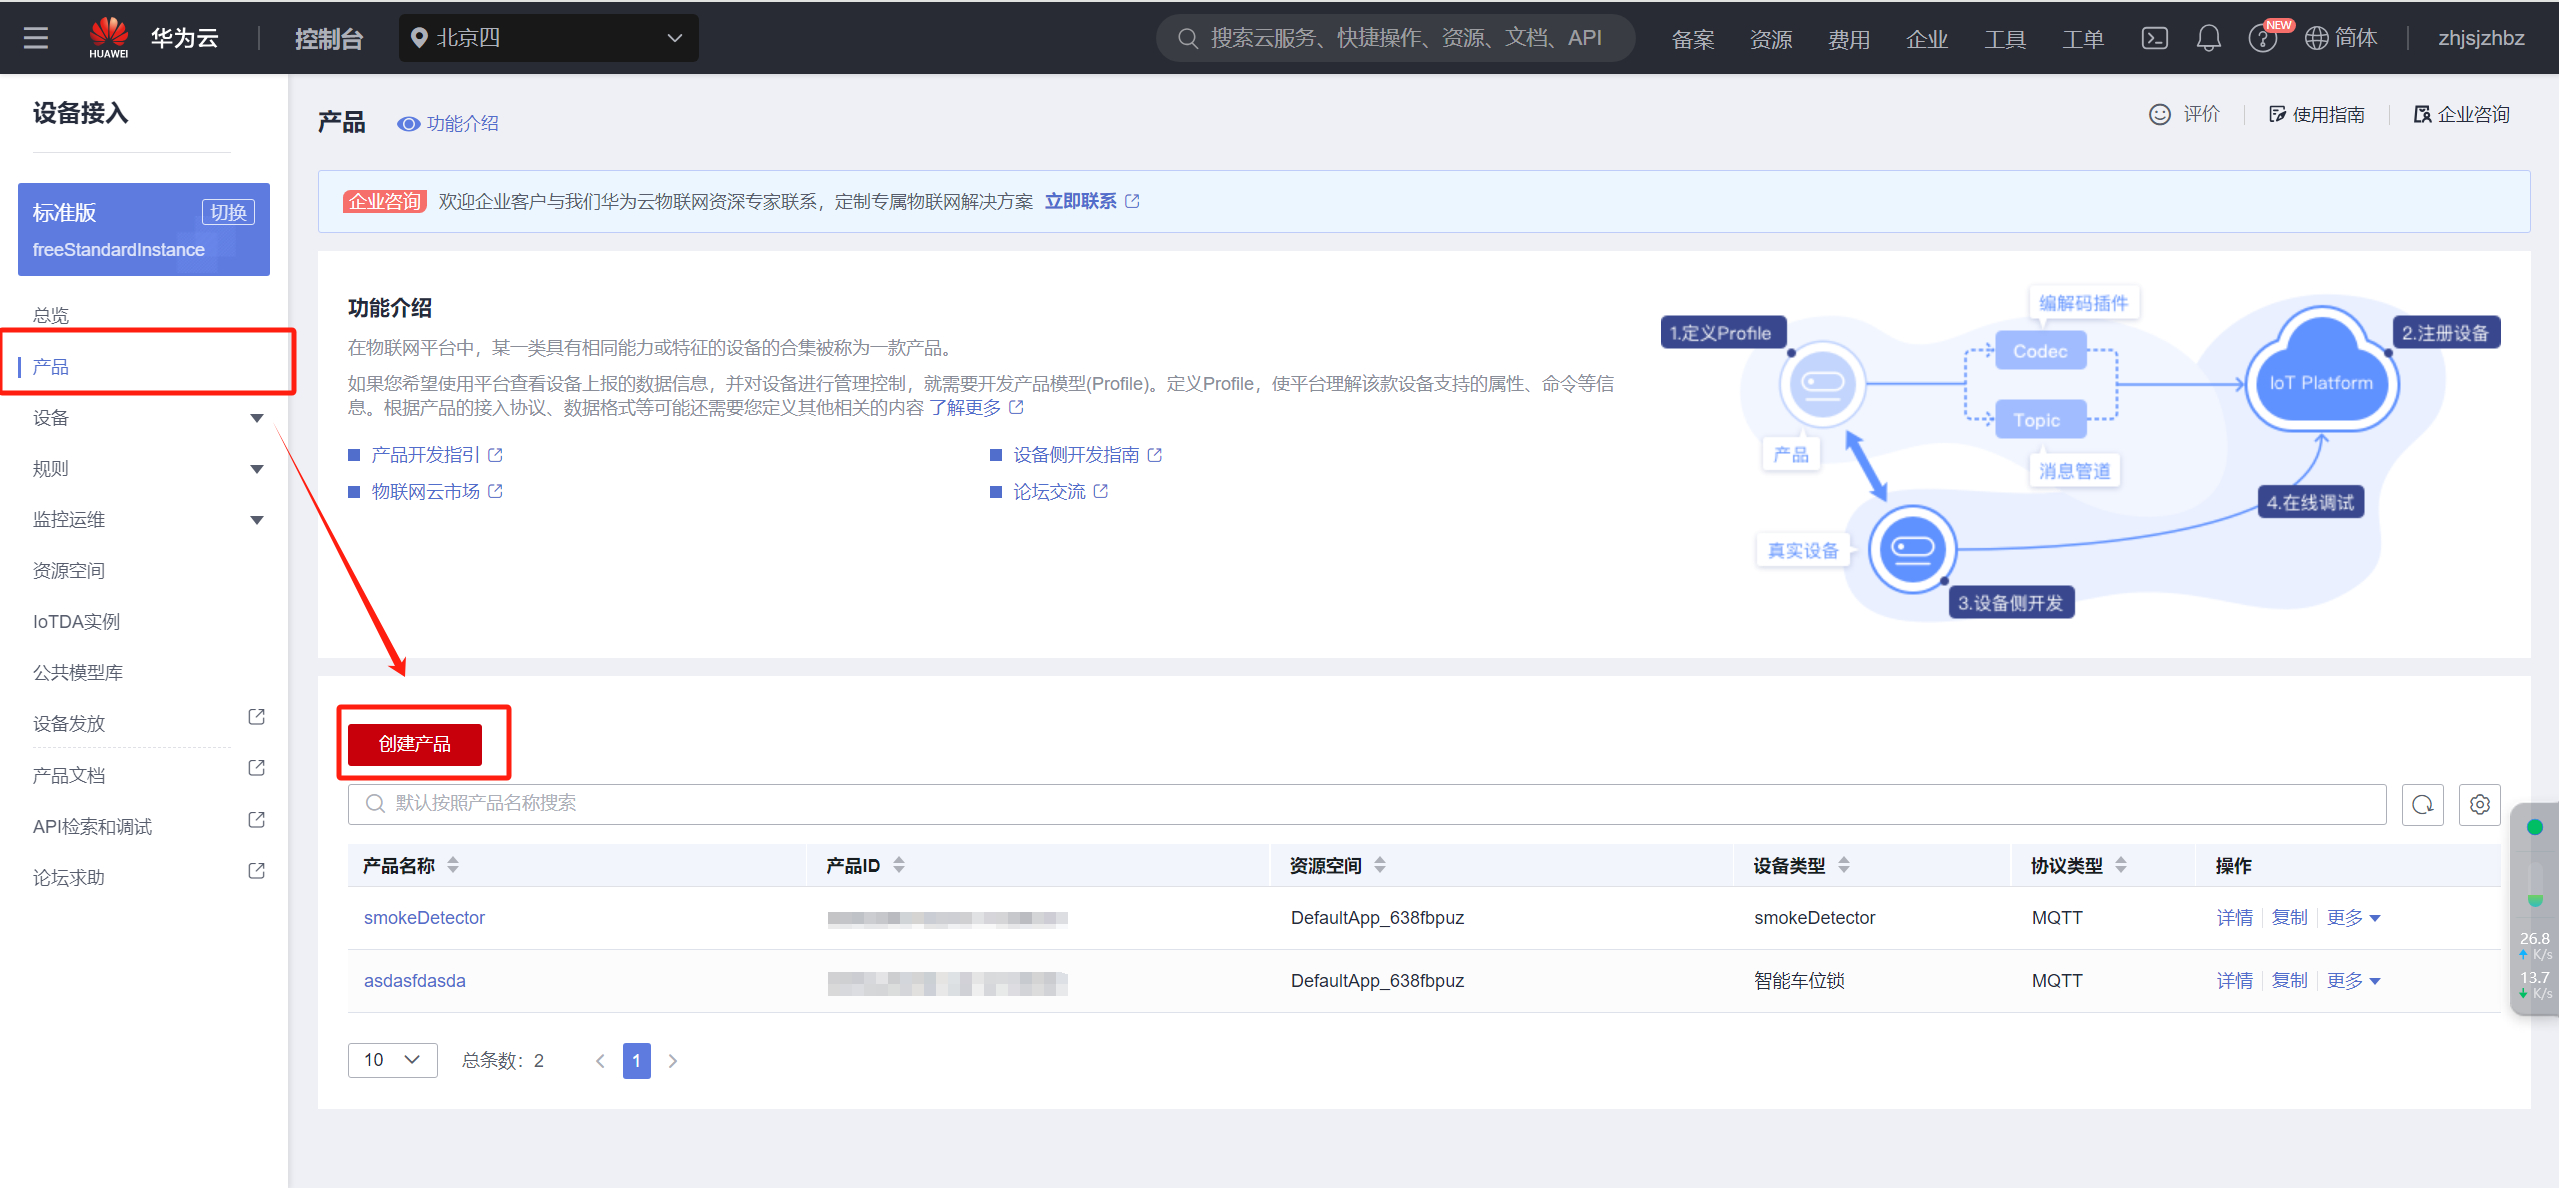Toggle 功能介绍 eye visibility
2559x1188 pixels.
pos(408,124)
